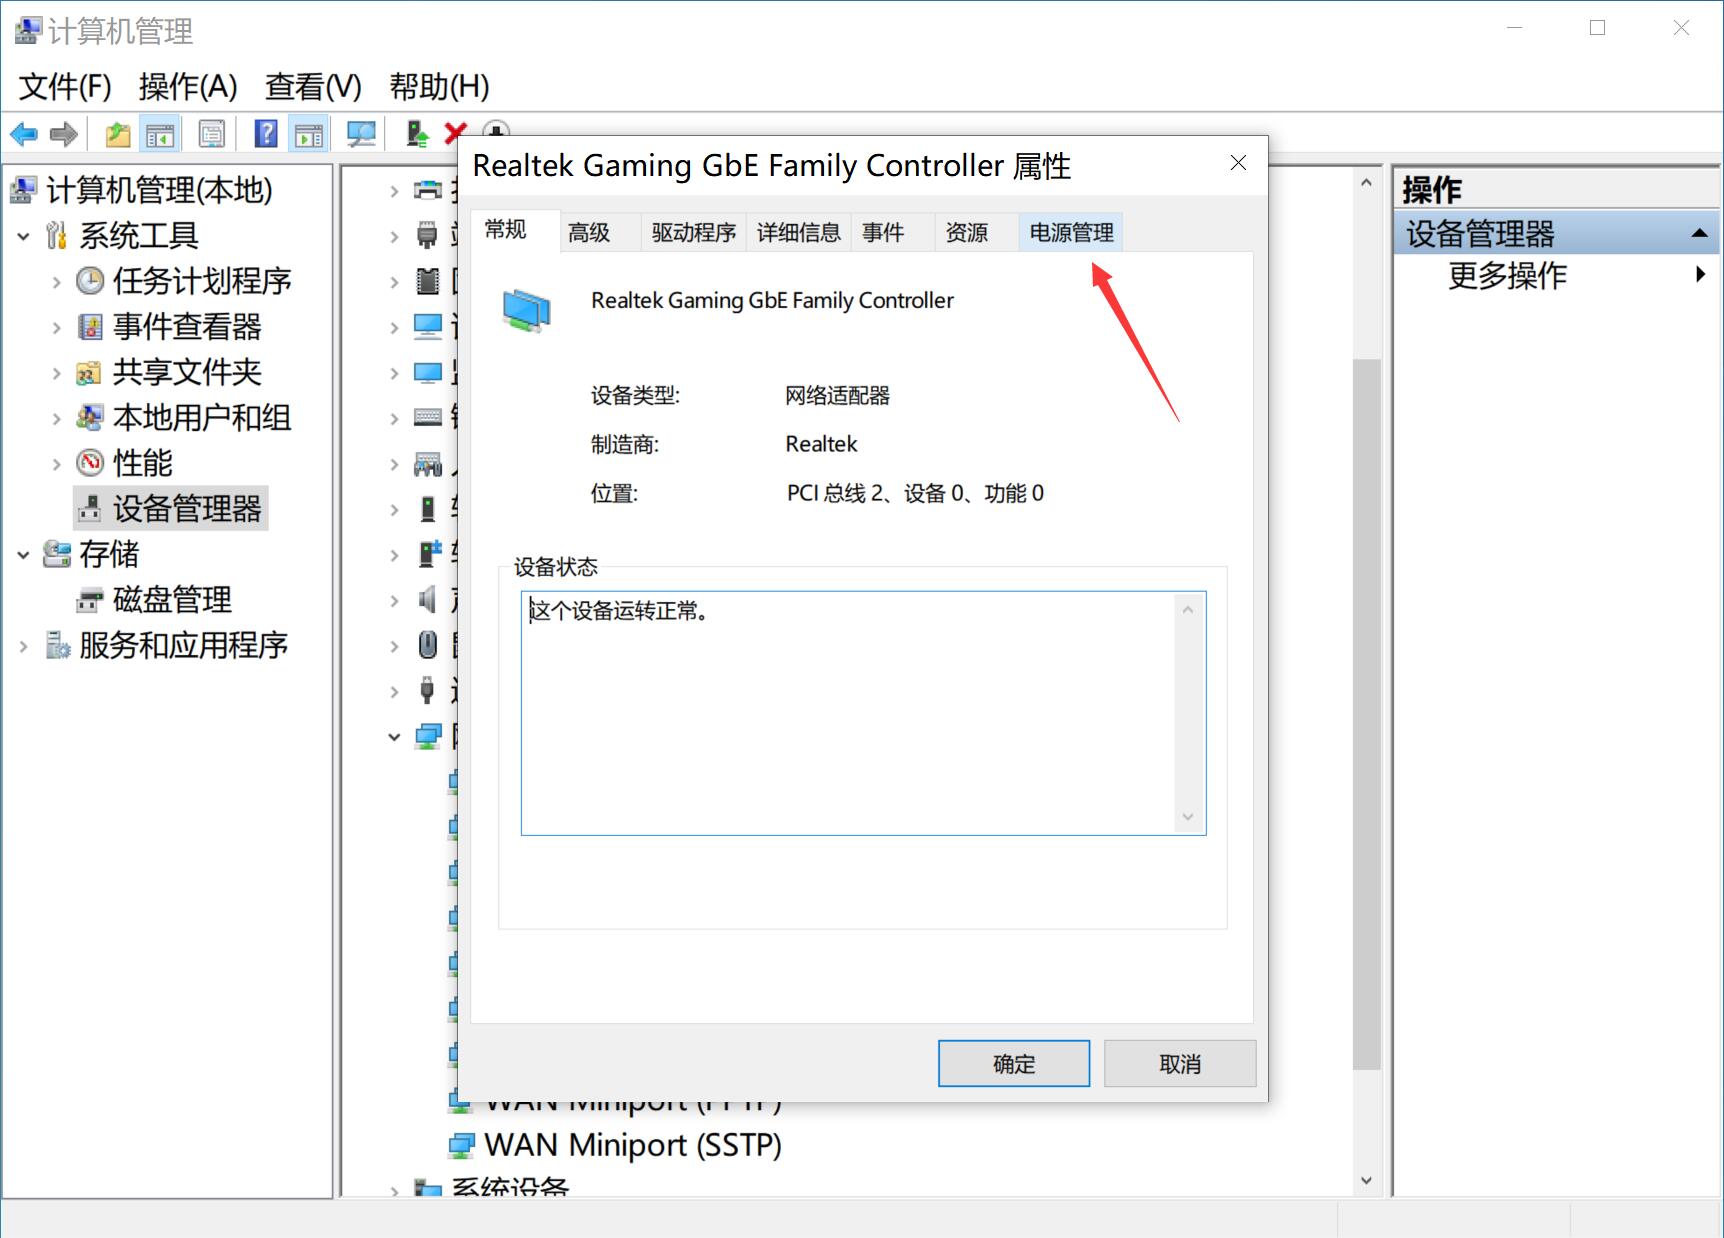Click the 取消 button

pos(1180,1063)
